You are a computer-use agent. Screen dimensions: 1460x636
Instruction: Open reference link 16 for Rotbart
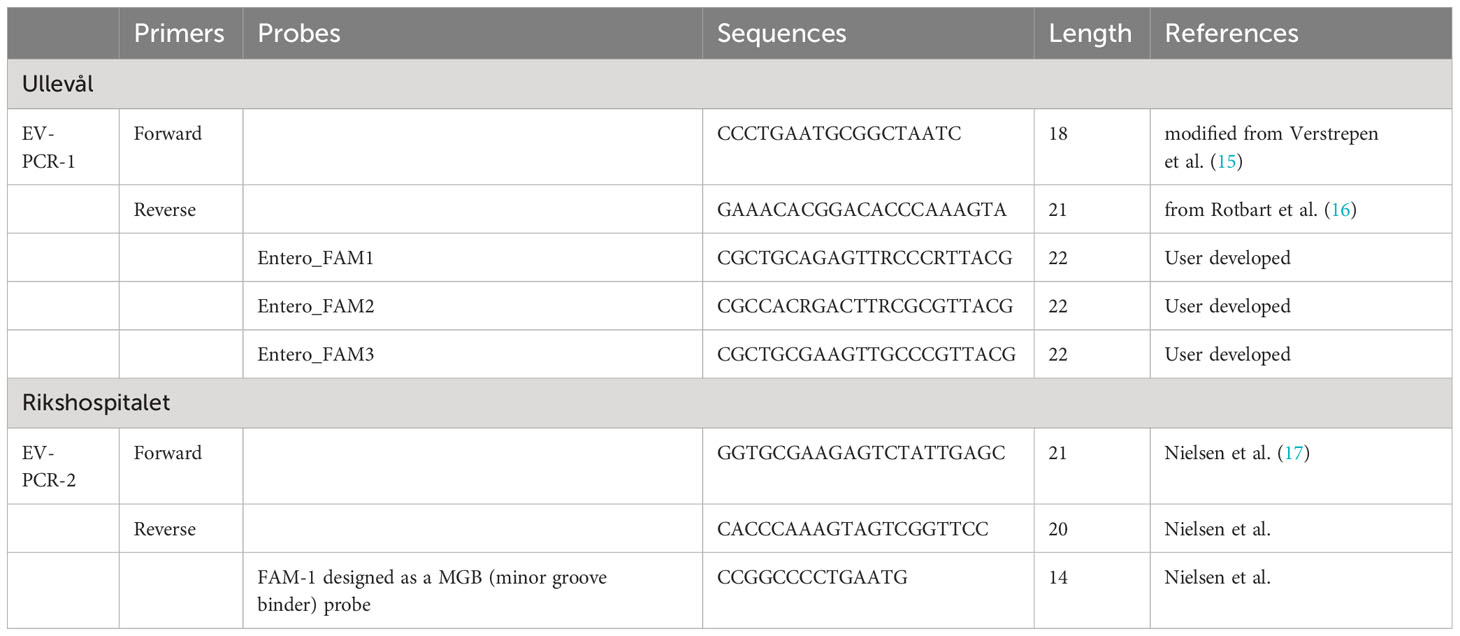[x=1334, y=209]
